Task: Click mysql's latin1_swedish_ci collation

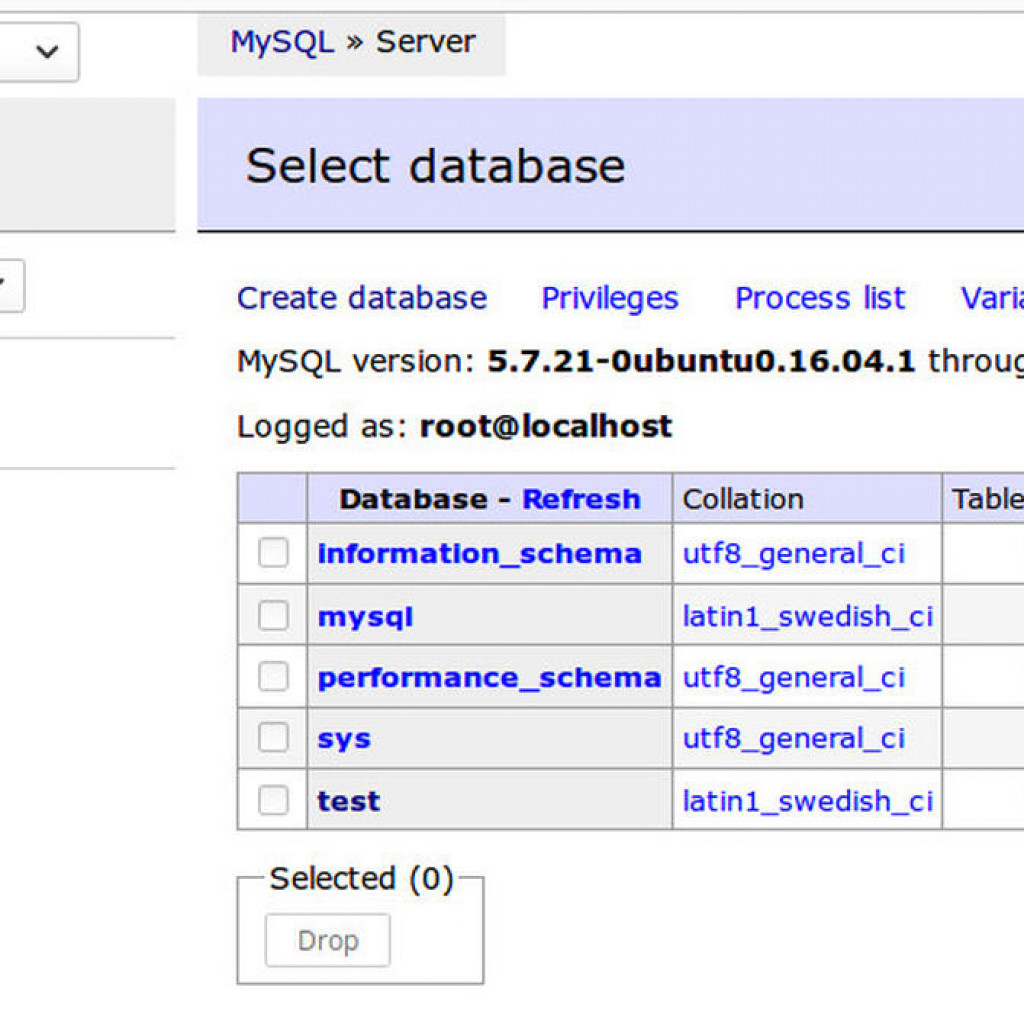Action: [x=808, y=616]
